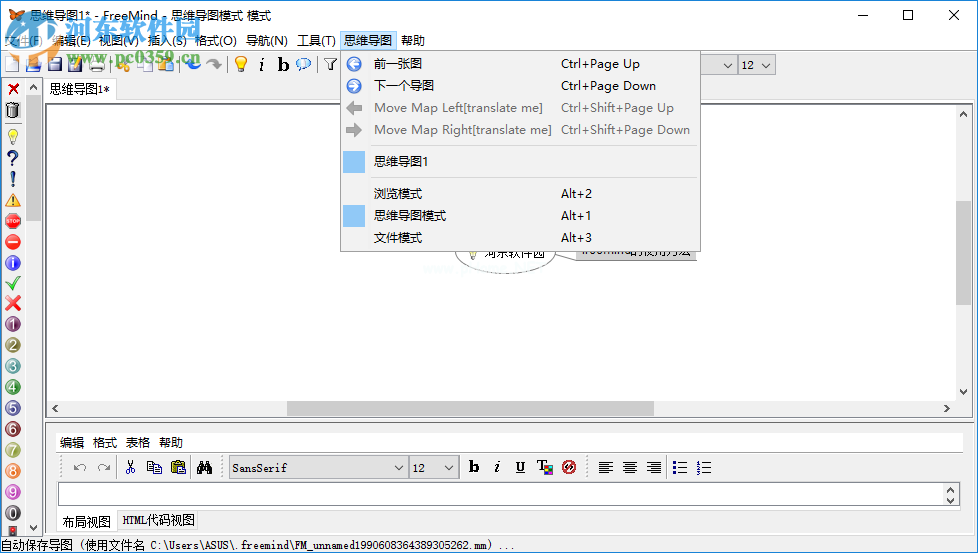The image size is (978, 553).
Task: Switch to 布局视图 tab
Action: (x=87, y=521)
